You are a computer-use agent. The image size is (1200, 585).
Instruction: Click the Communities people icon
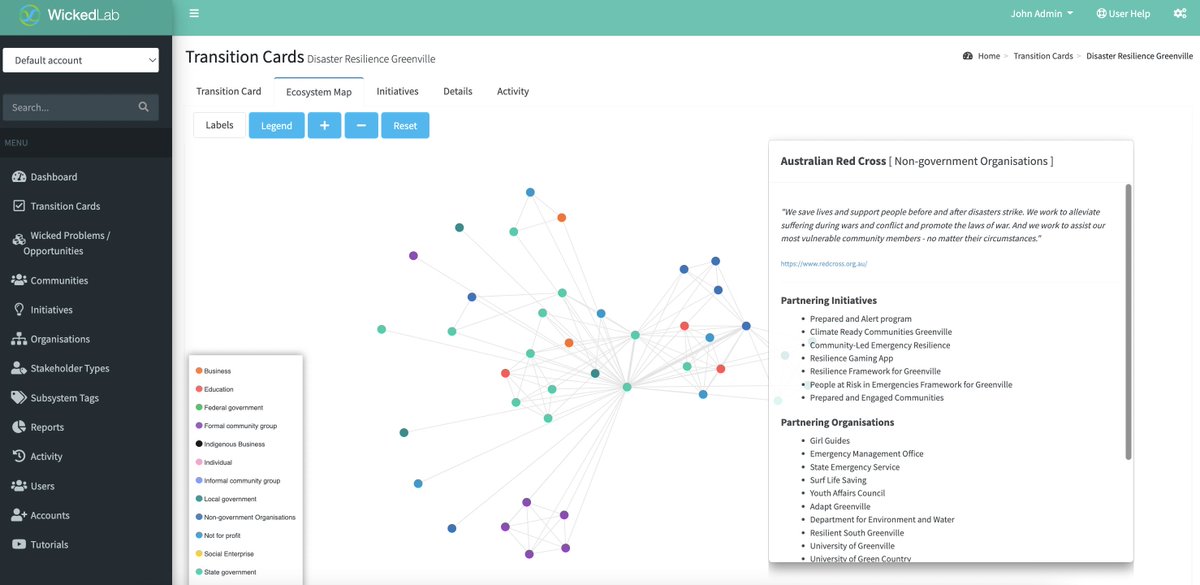click(19, 280)
